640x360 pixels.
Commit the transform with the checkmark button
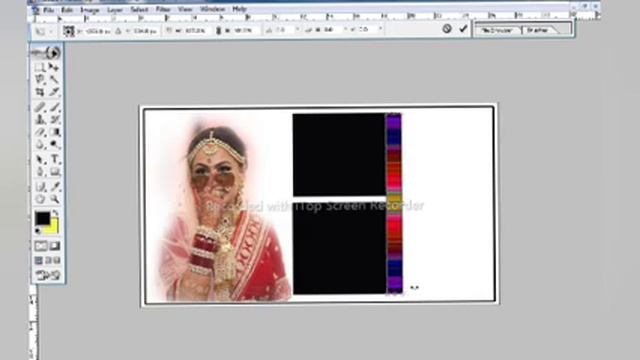(463, 29)
